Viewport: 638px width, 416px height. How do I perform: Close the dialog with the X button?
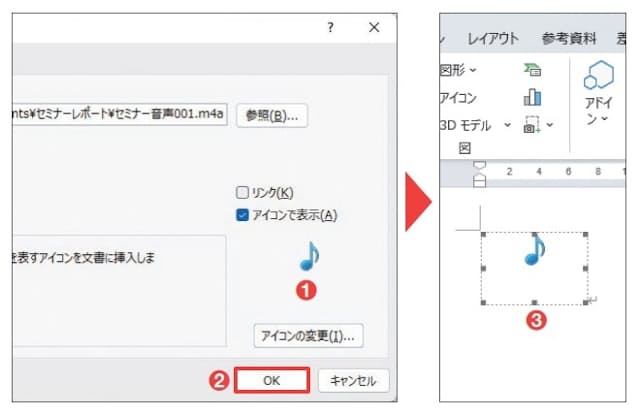pos(374,27)
